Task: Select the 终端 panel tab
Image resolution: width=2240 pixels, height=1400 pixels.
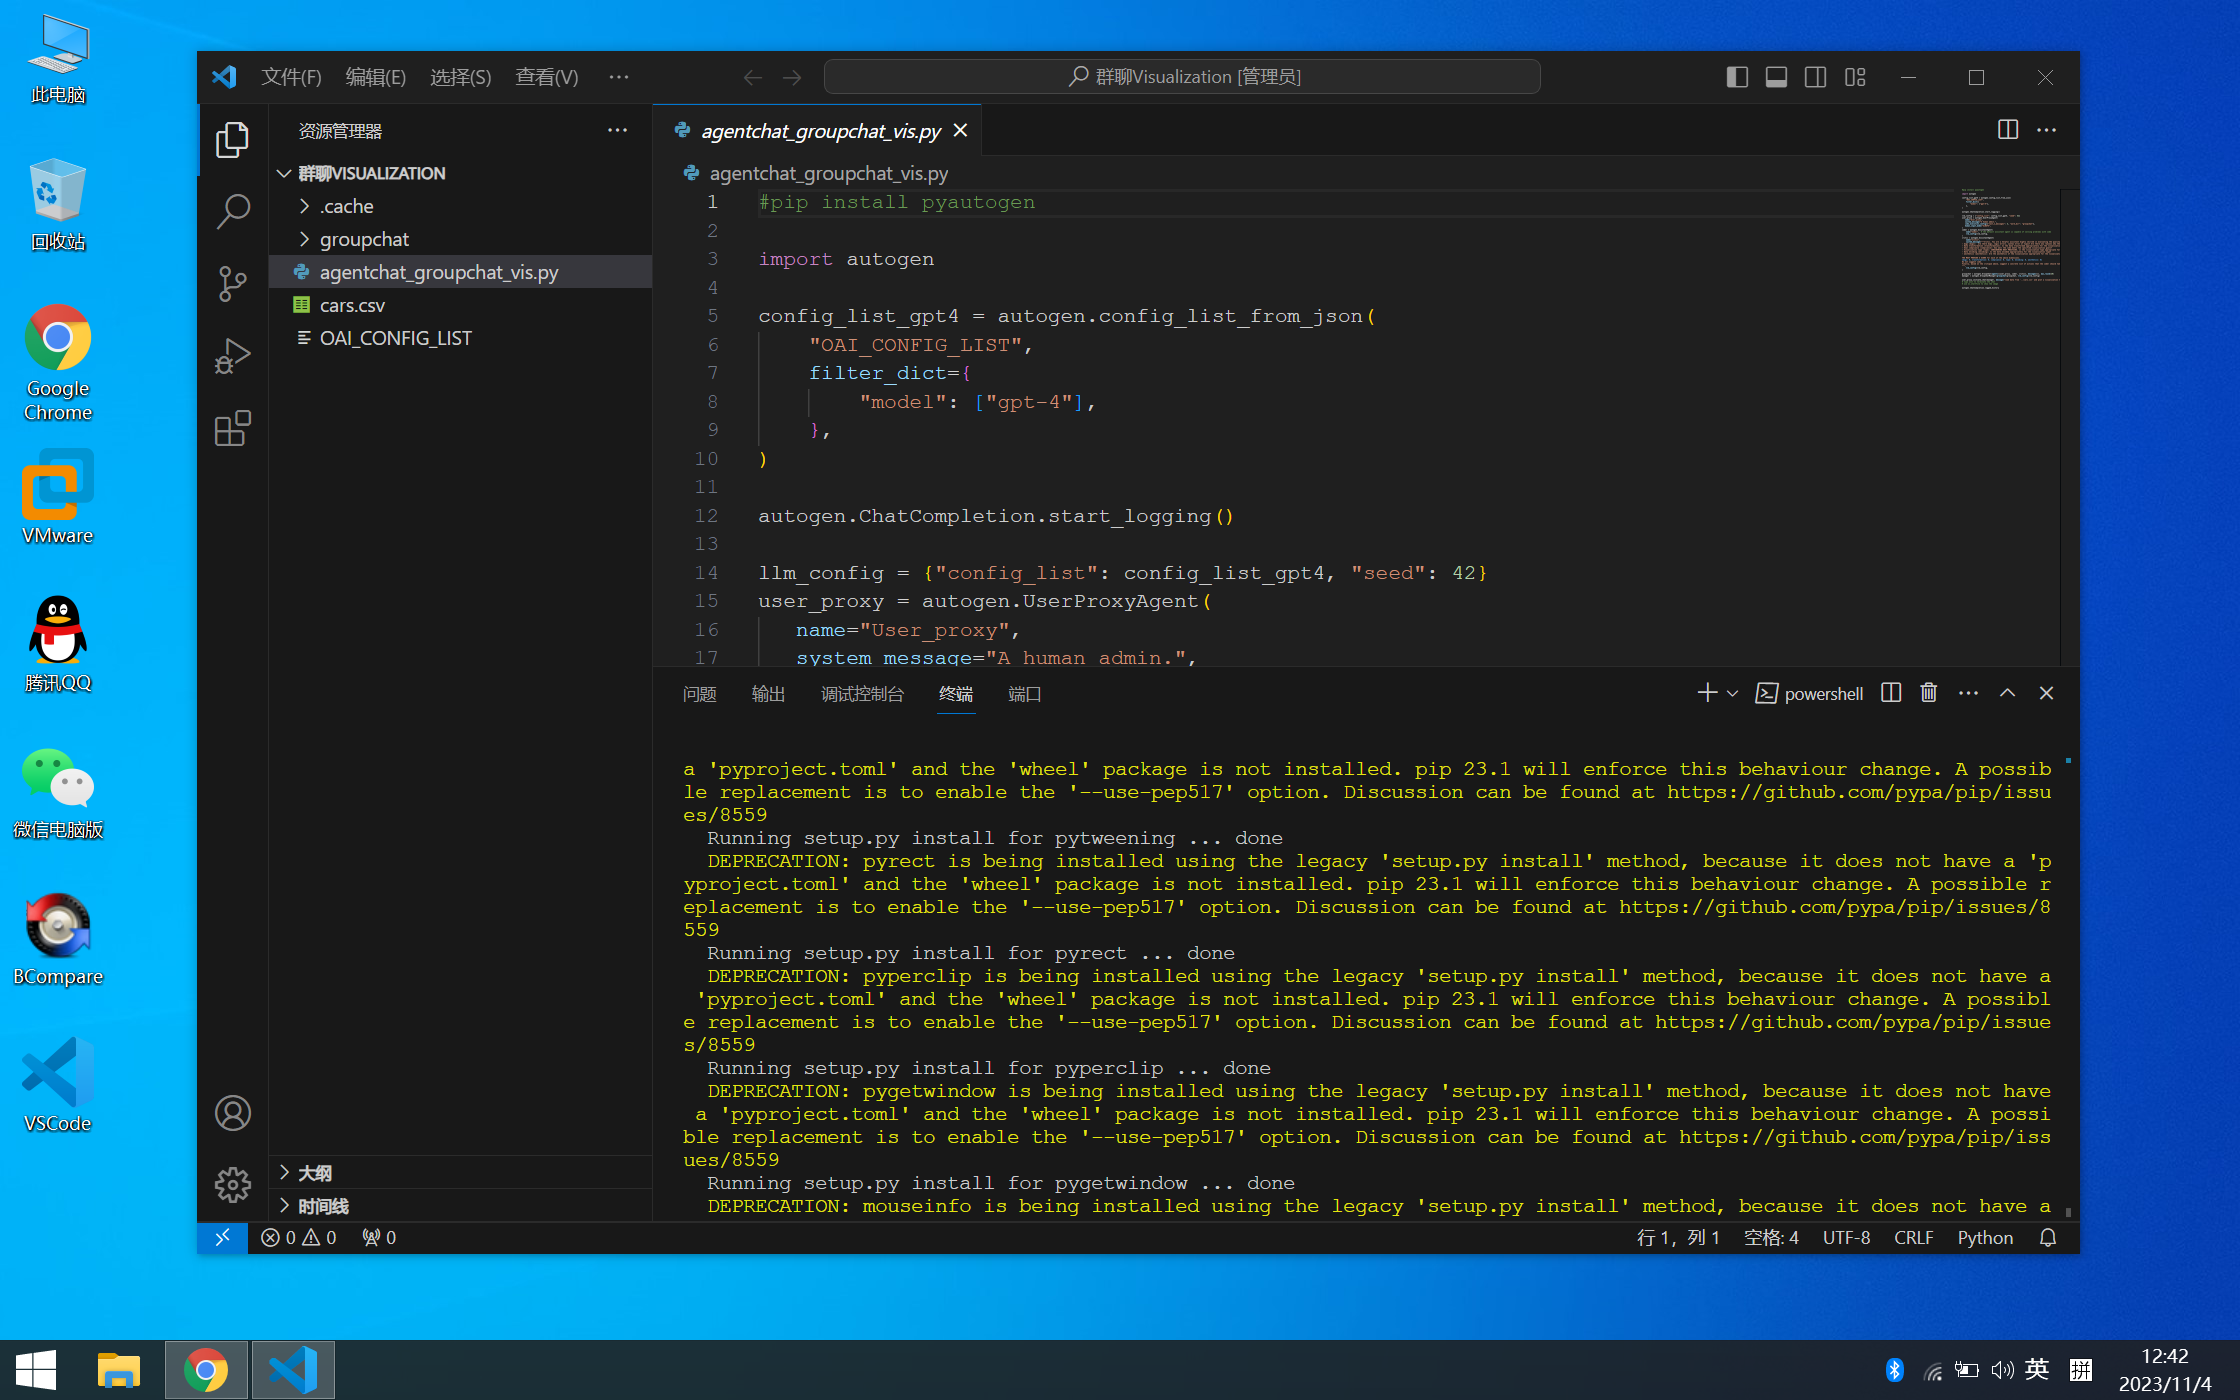Action: click(955, 694)
